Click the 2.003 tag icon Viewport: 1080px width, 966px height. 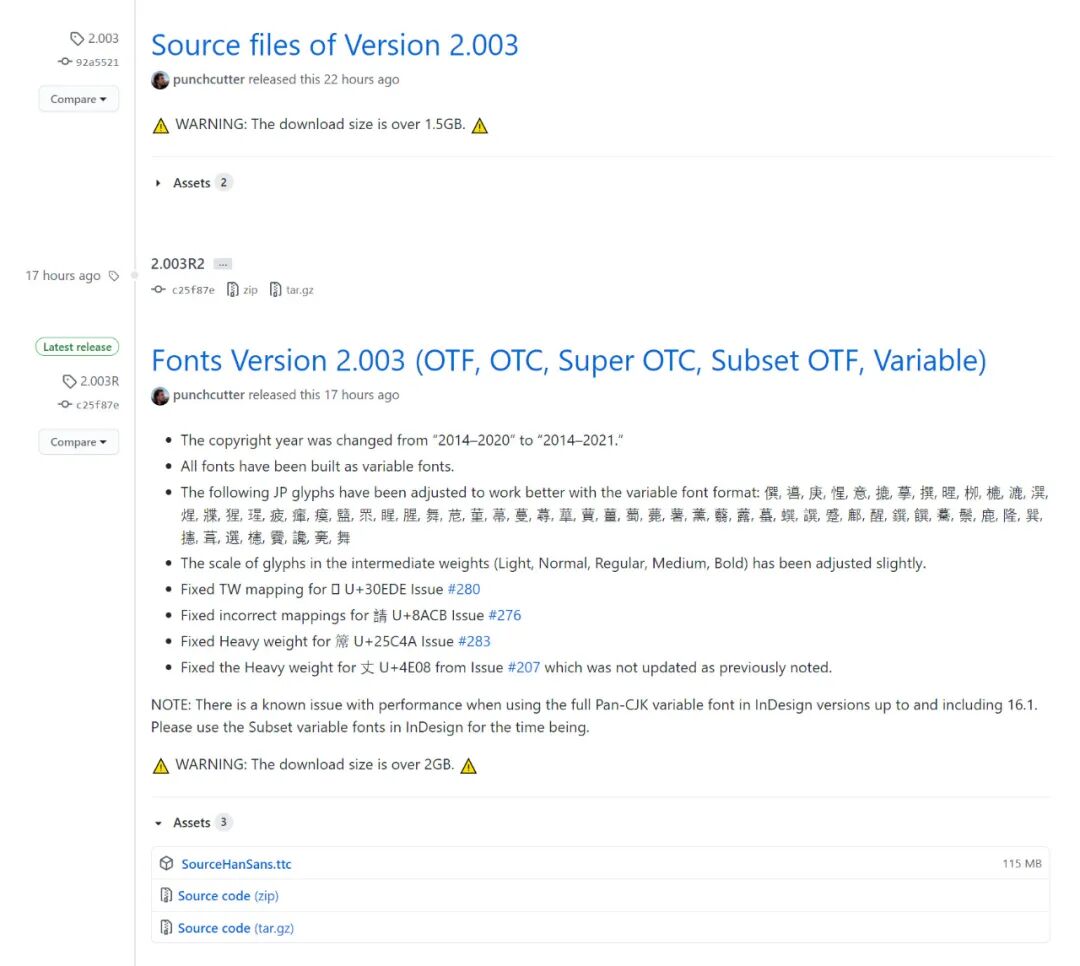tap(77, 39)
